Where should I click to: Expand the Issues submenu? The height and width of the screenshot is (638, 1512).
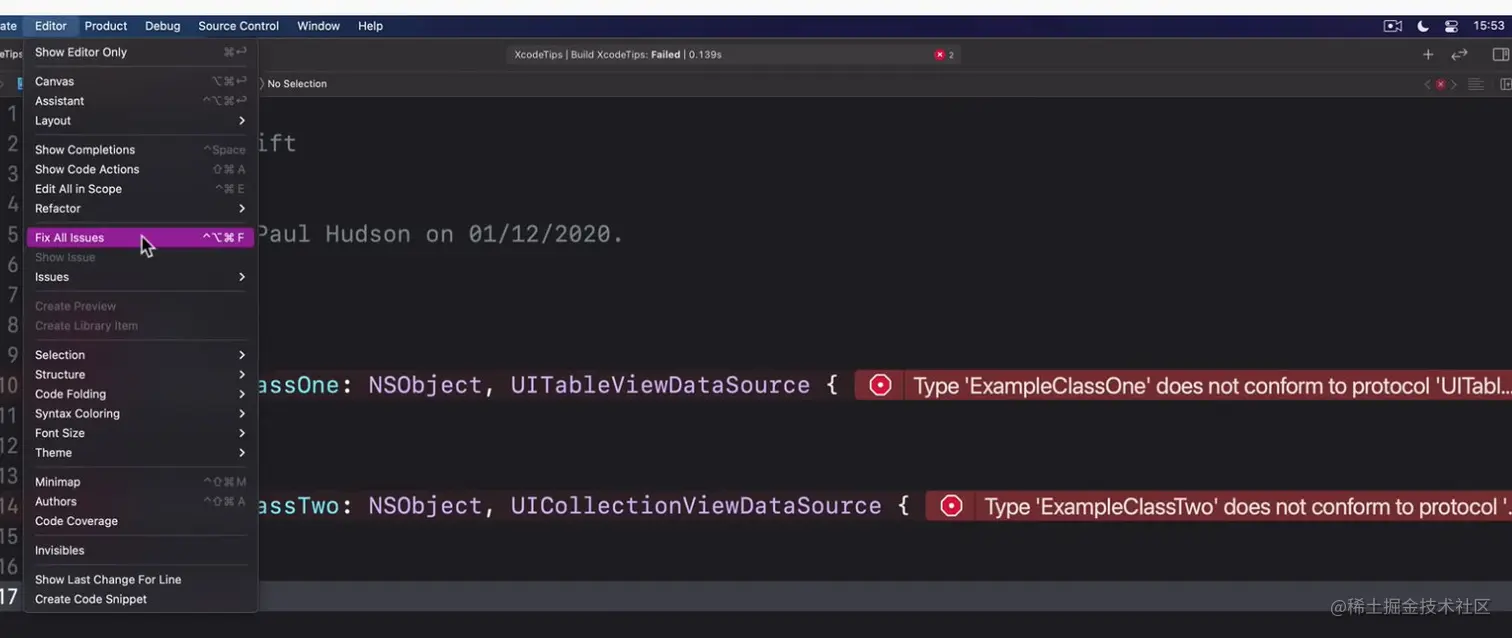click(x=140, y=277)
